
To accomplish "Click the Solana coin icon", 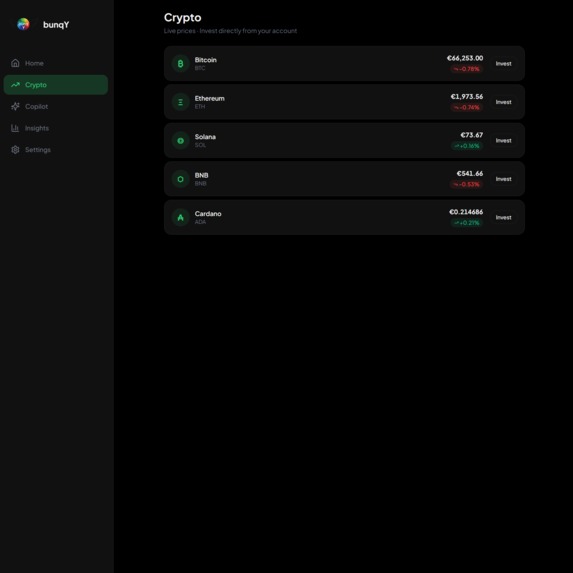I will click(180, 141).
